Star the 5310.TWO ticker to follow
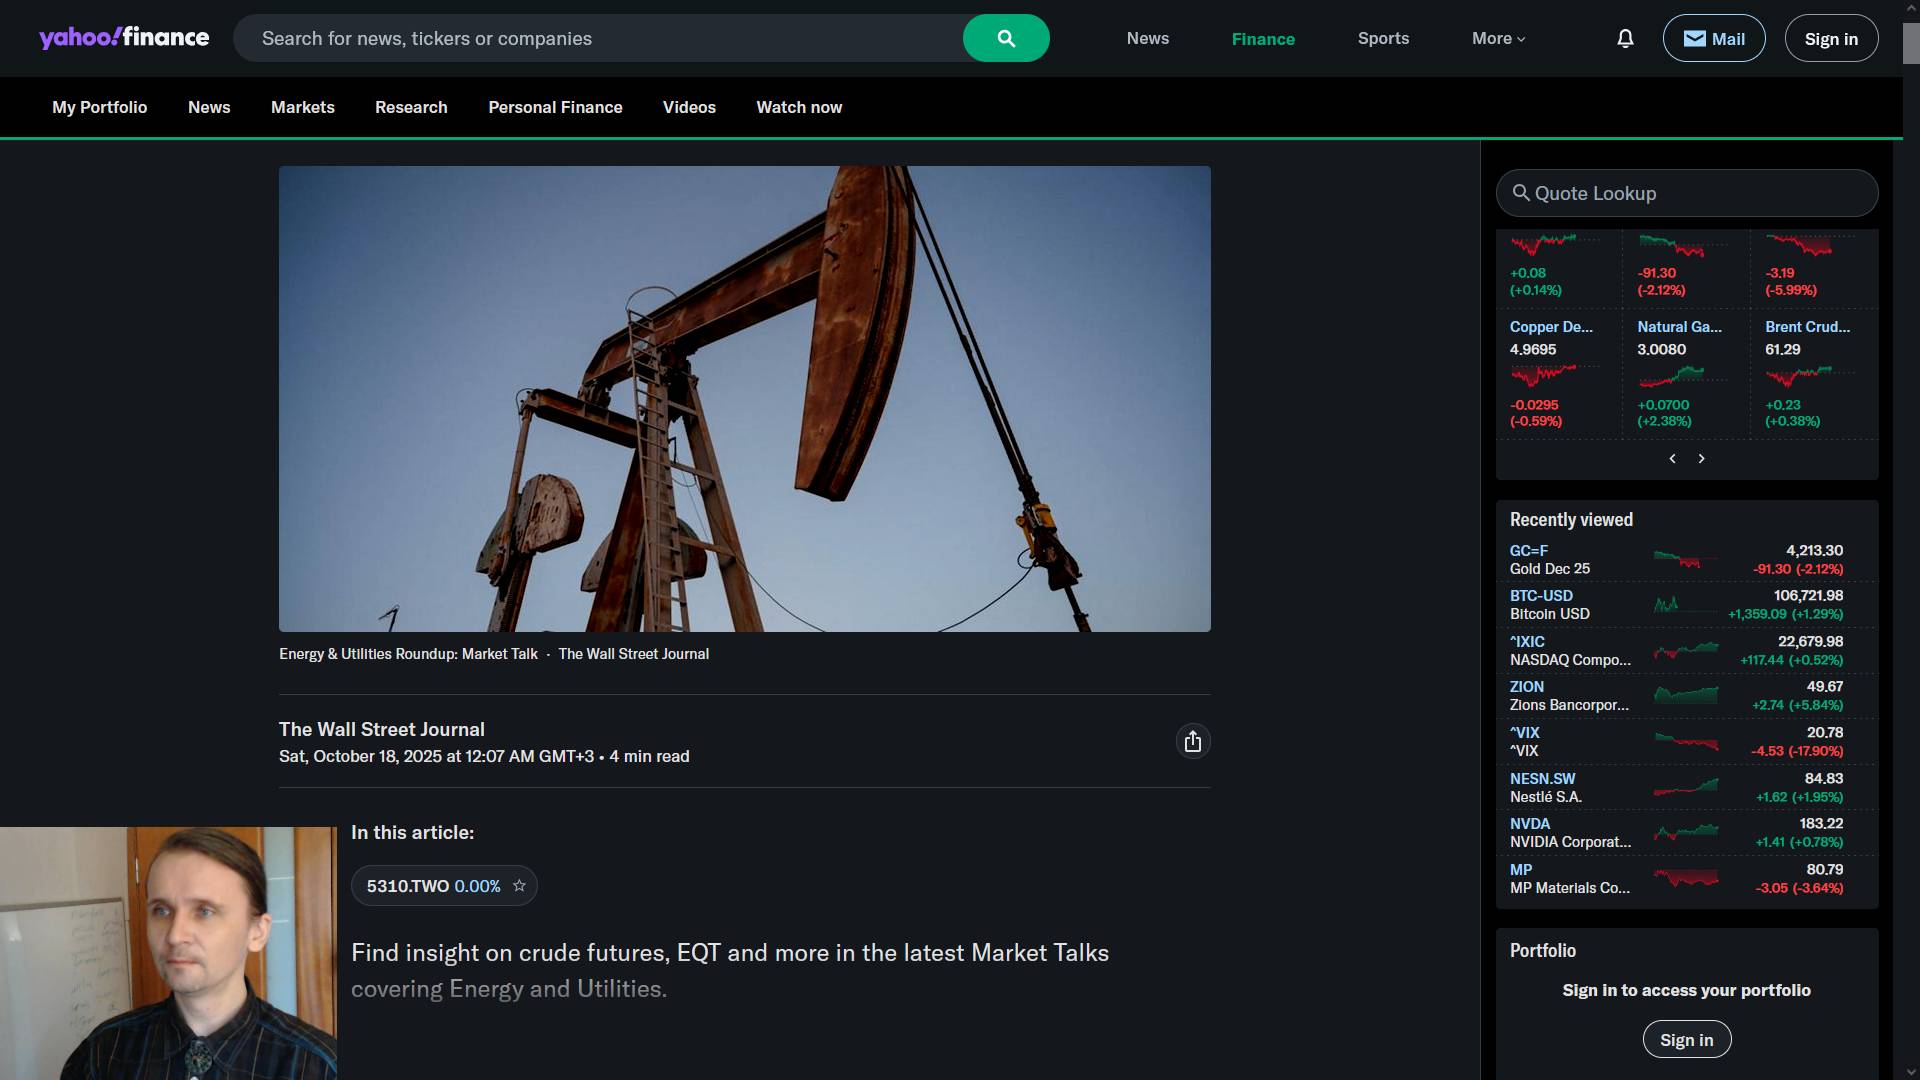This screenshot has height=1080, width=1920. pyautogui.click(x=519, y=886)
